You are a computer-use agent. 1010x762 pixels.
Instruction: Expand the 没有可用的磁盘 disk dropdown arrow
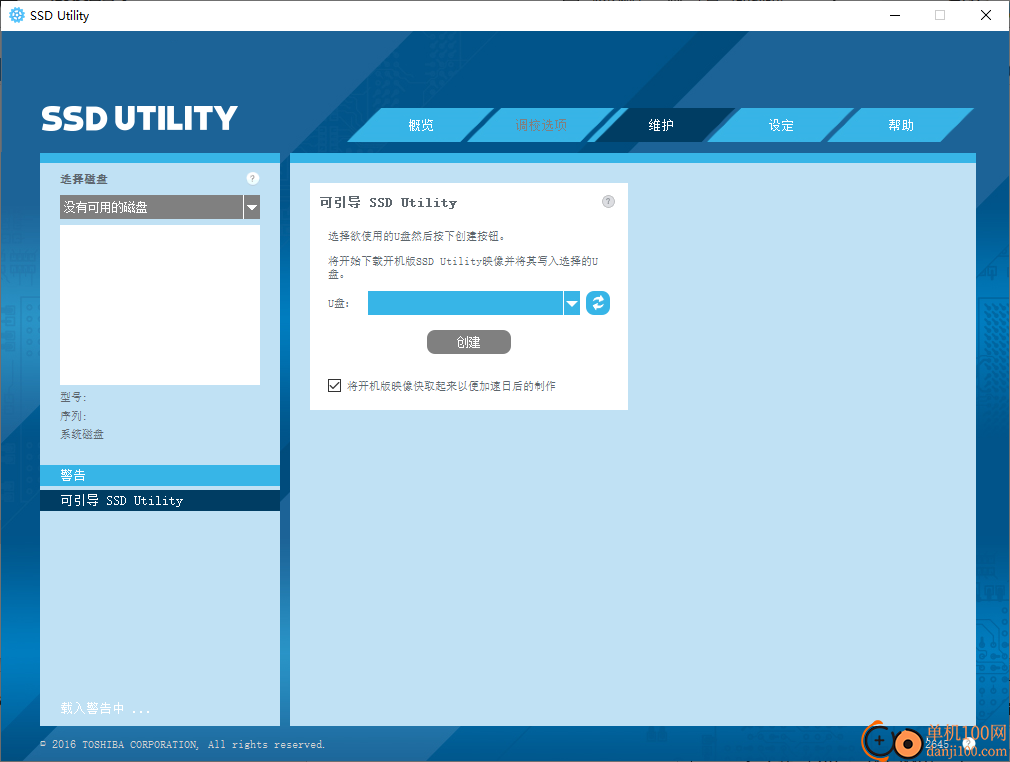click(252, 207)
